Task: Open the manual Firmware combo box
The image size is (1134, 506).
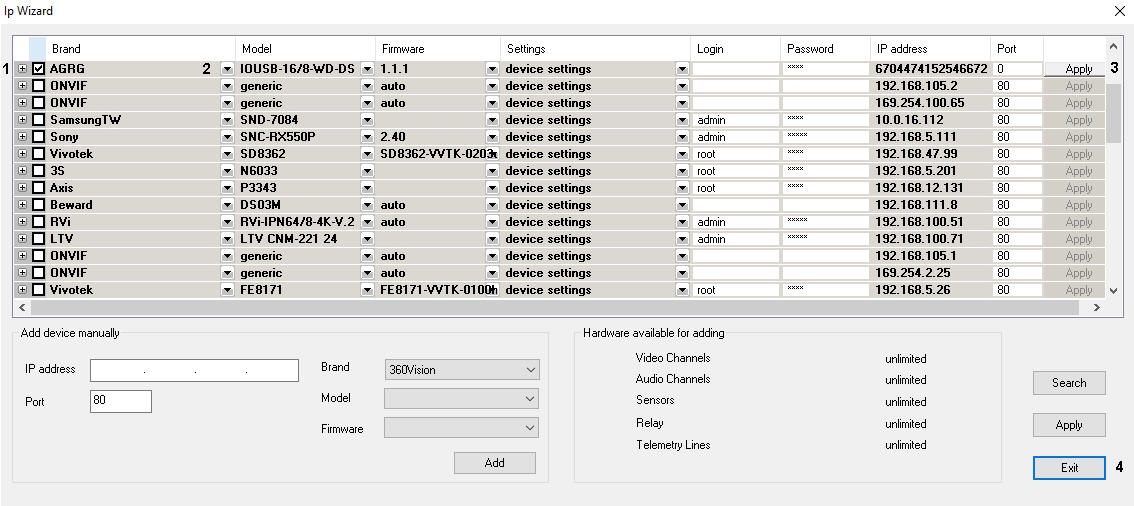Action: tap(461, 428)
